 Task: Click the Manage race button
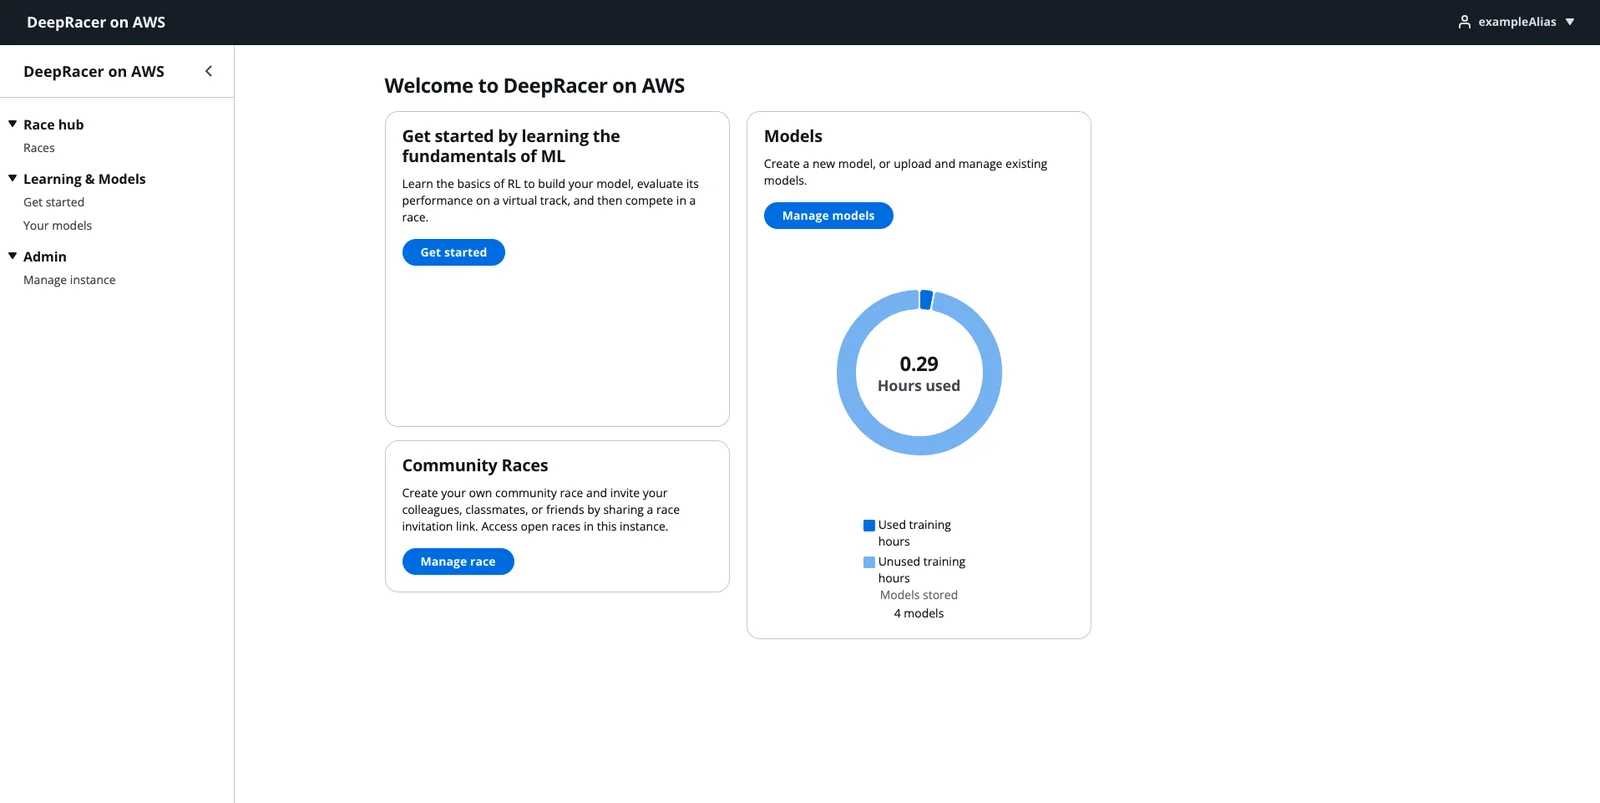tap(458, 562)
